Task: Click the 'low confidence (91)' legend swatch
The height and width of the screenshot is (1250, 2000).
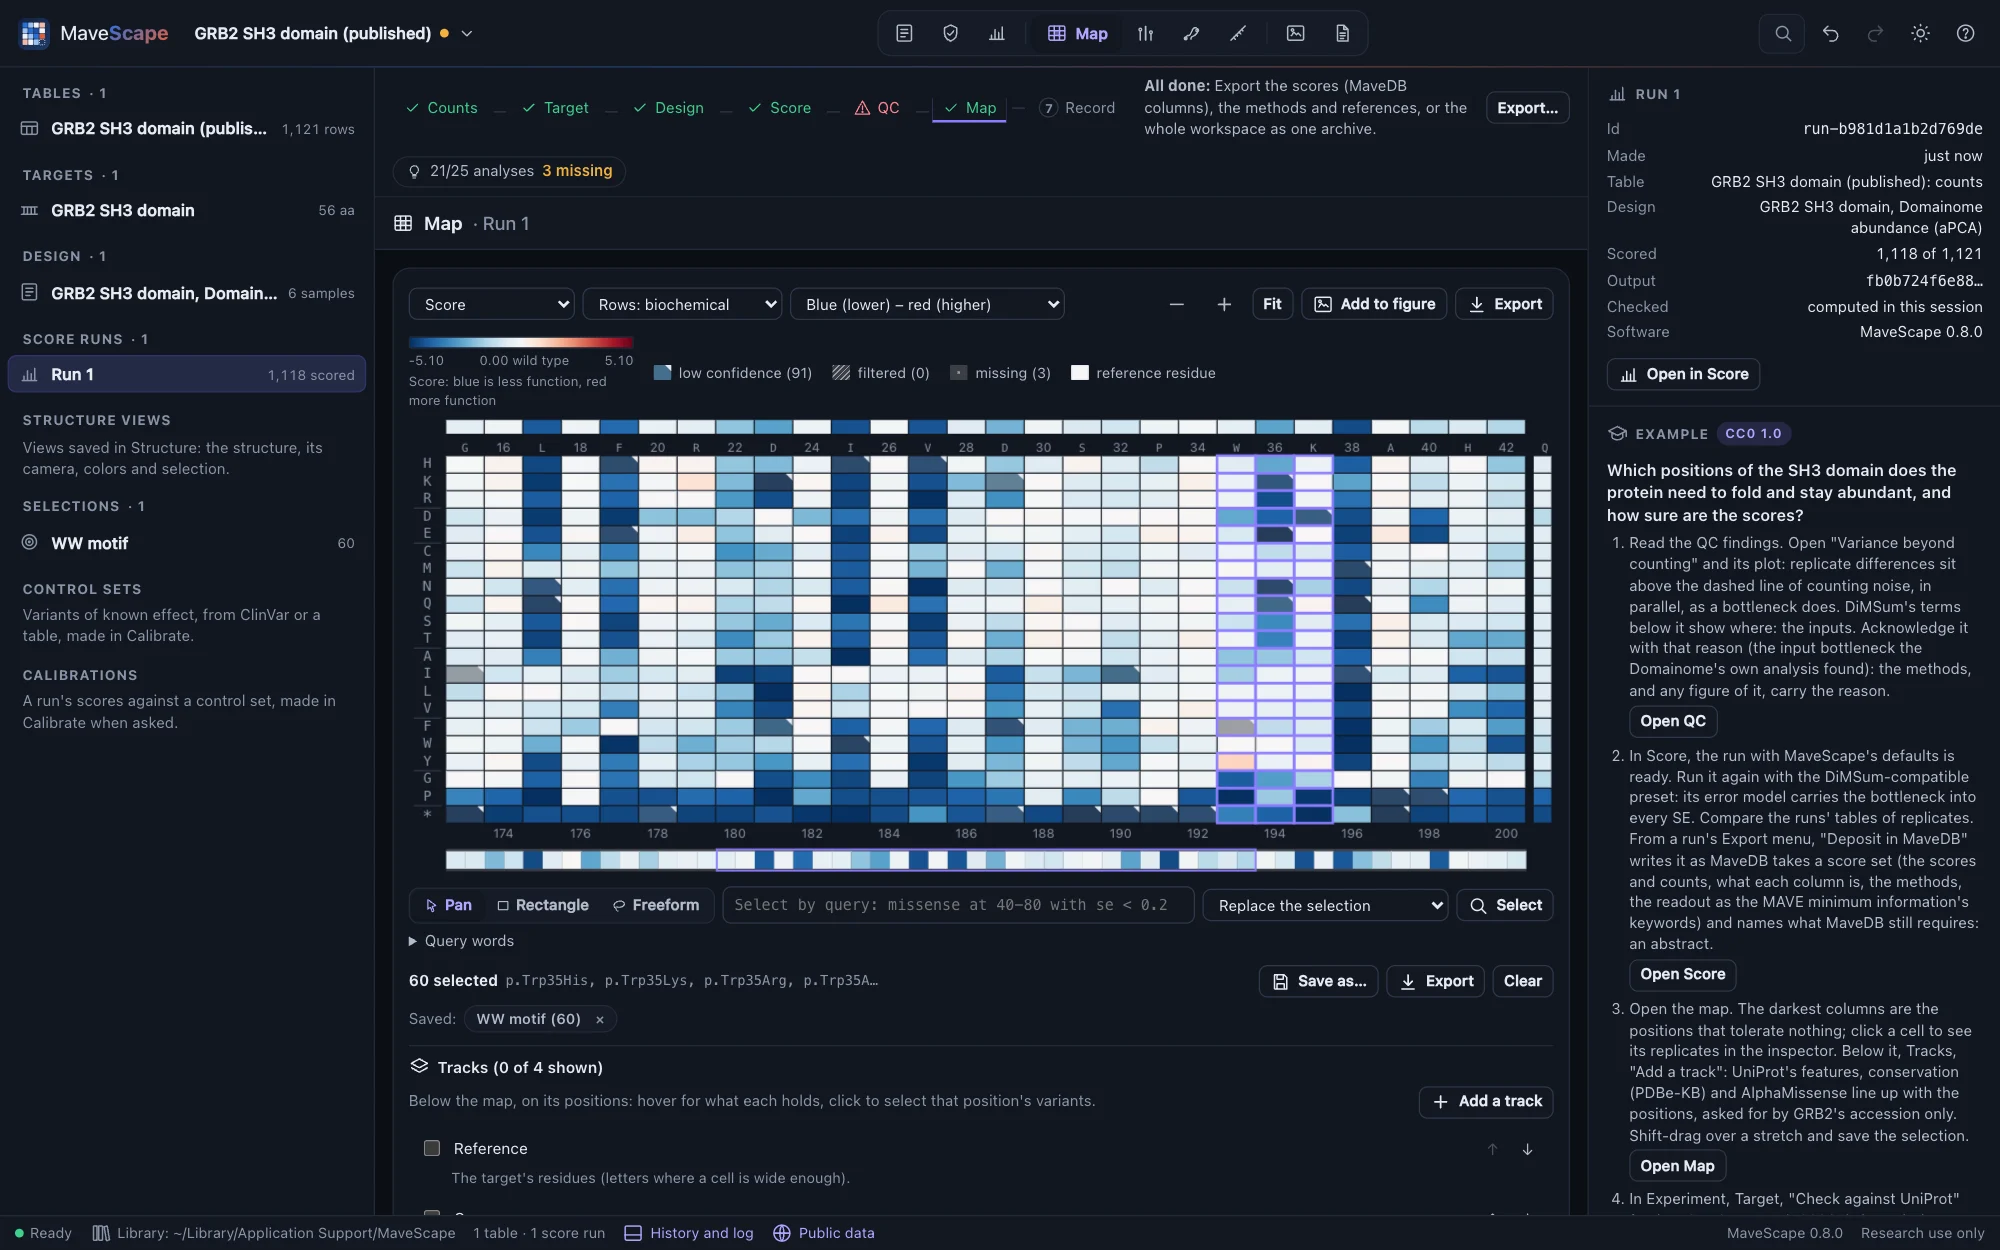Action: [x=662, y=373]
